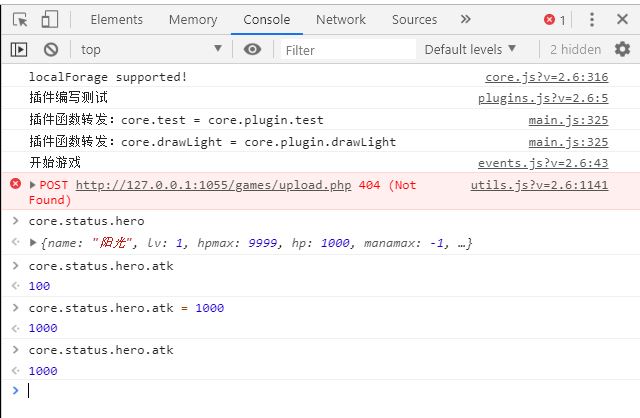This screenshot has height=418, width=640.
Task: Focus the console Filter input field
Action: click(x=346, y=49)
